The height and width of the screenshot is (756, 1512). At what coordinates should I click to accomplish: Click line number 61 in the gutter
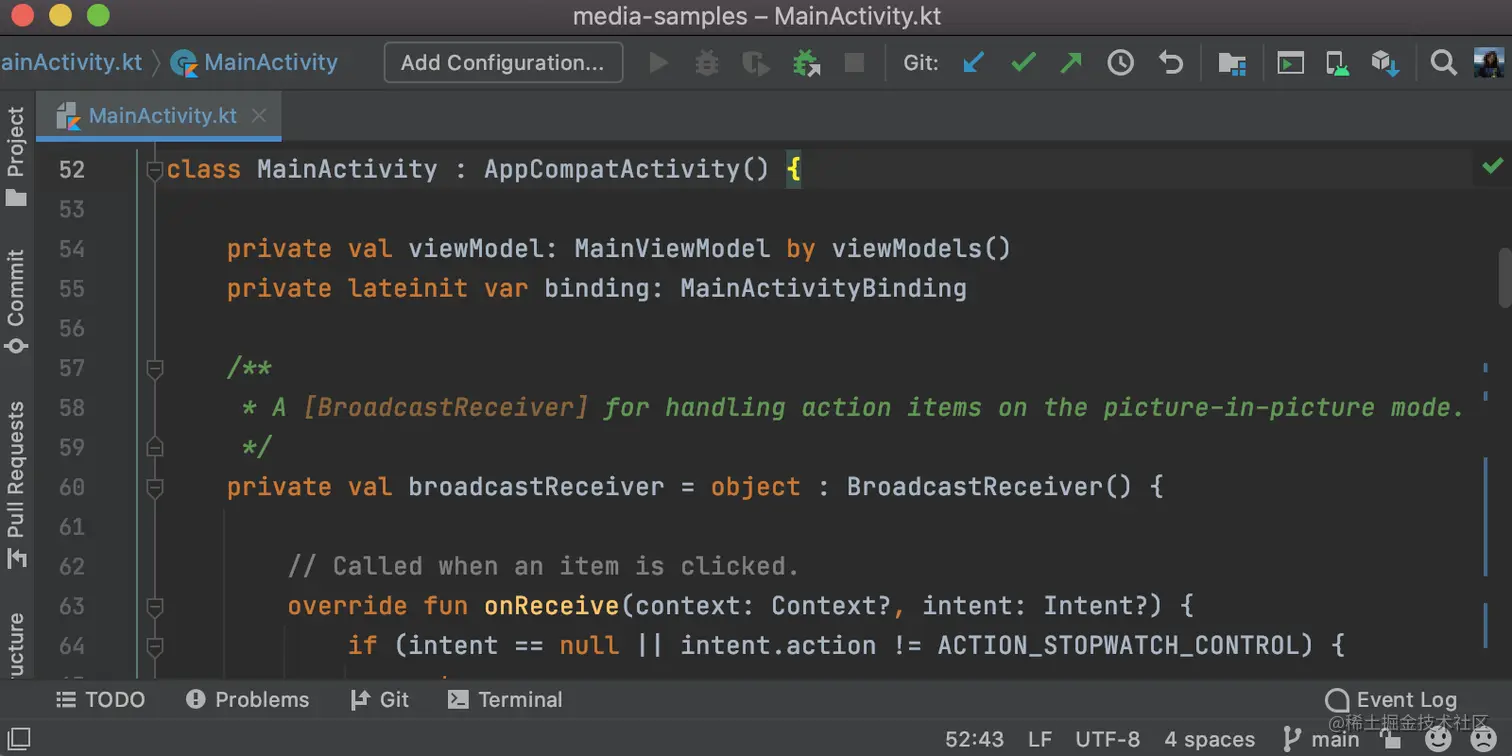72,526
